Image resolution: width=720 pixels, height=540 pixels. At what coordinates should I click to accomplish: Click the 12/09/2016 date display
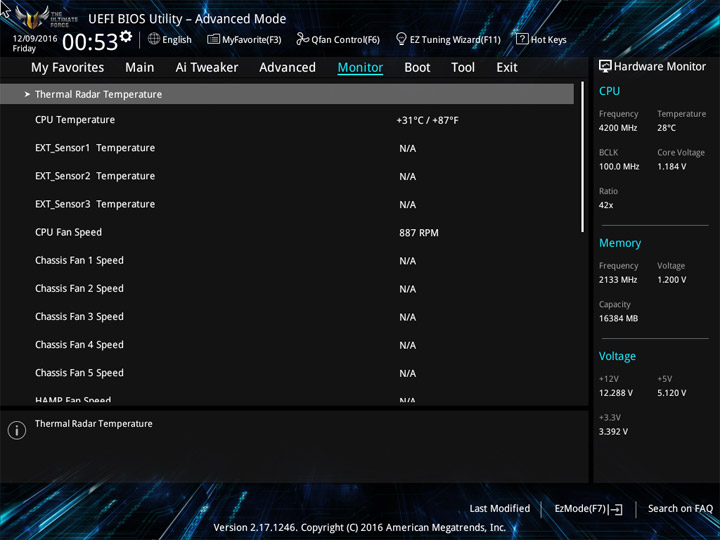point(35,39)
